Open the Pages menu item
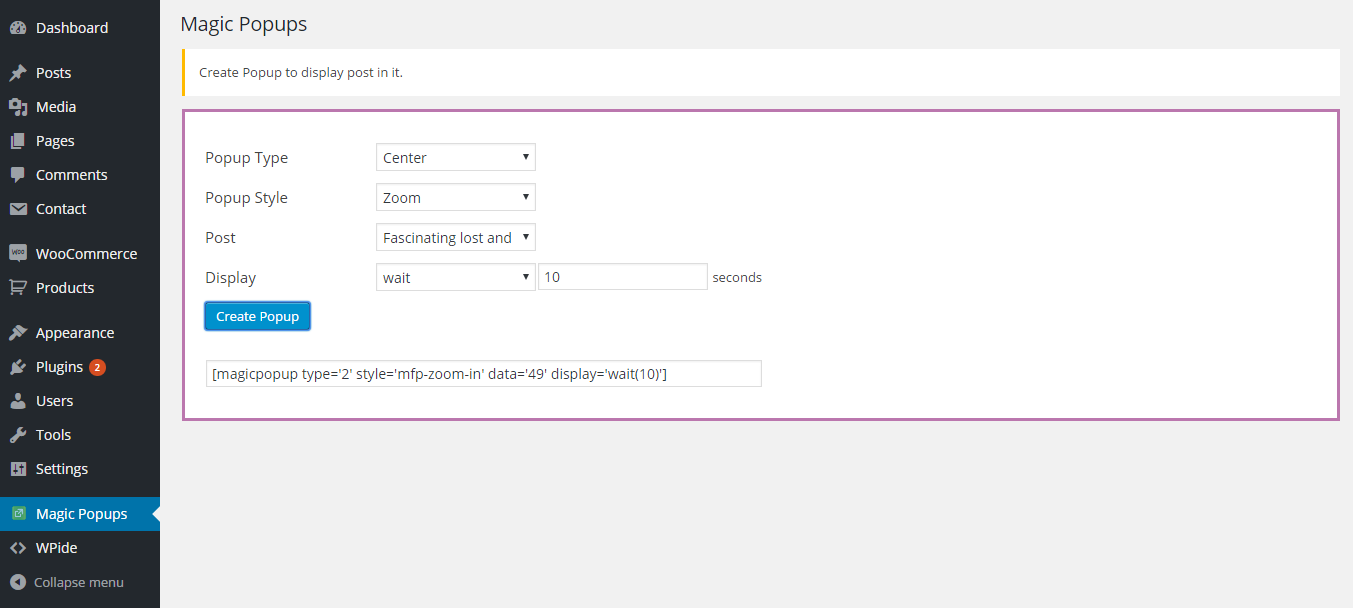This screenshot has height=608, width=1353. (x=80, y=141)
